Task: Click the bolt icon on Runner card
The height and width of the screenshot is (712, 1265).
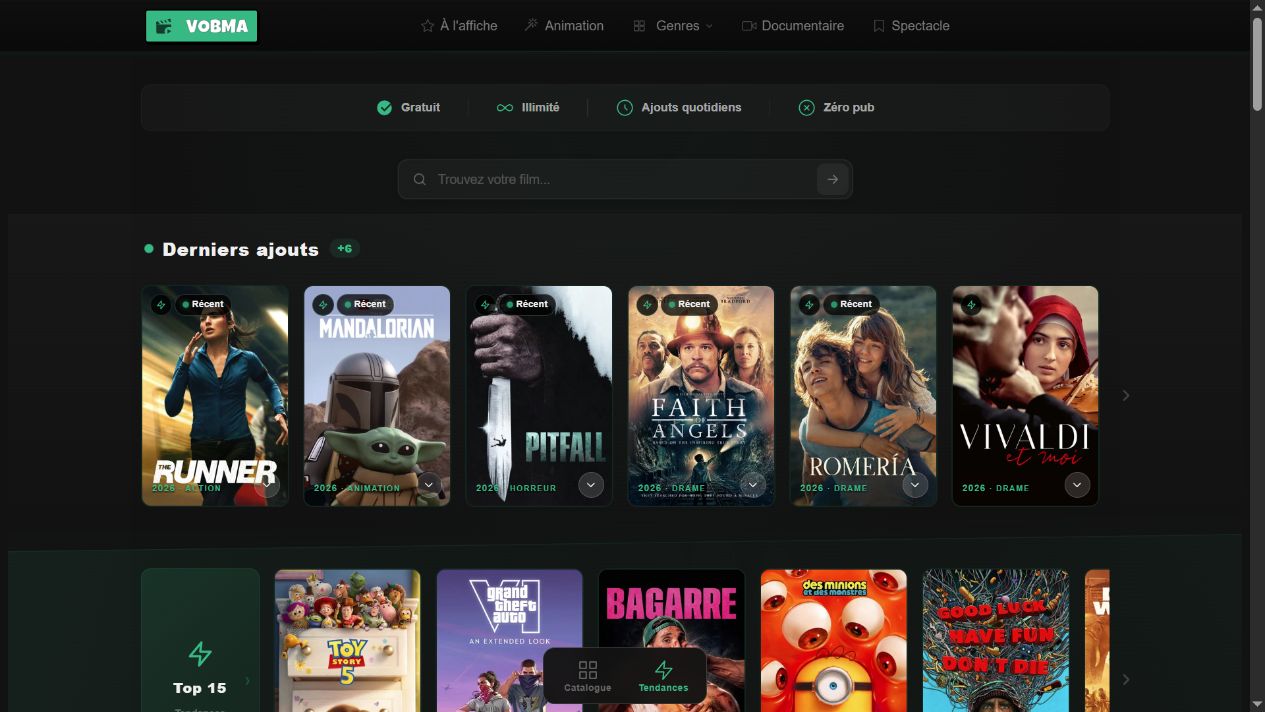Action: [x=161, y=304]
